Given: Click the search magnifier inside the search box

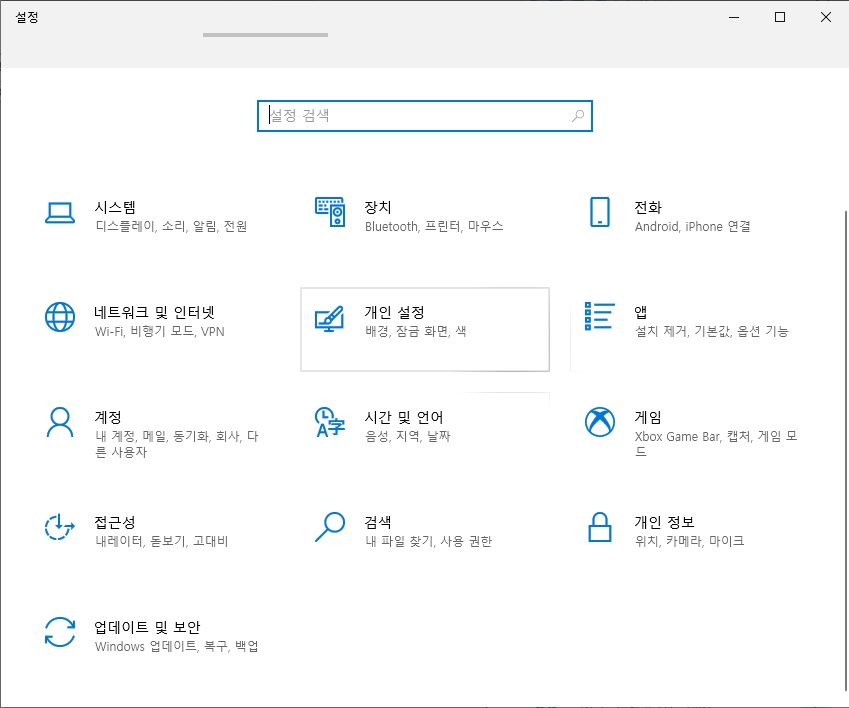Looking at the screenshot, I should pyautogui.click(x=577, y=116).
